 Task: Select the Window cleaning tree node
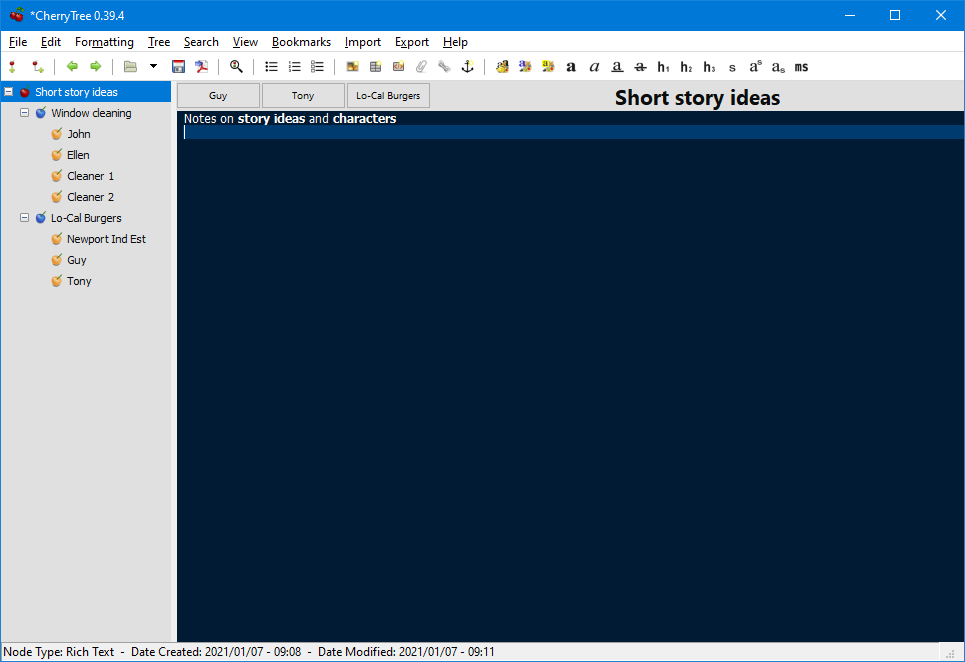pyautogui.click(x=91, y=113)
